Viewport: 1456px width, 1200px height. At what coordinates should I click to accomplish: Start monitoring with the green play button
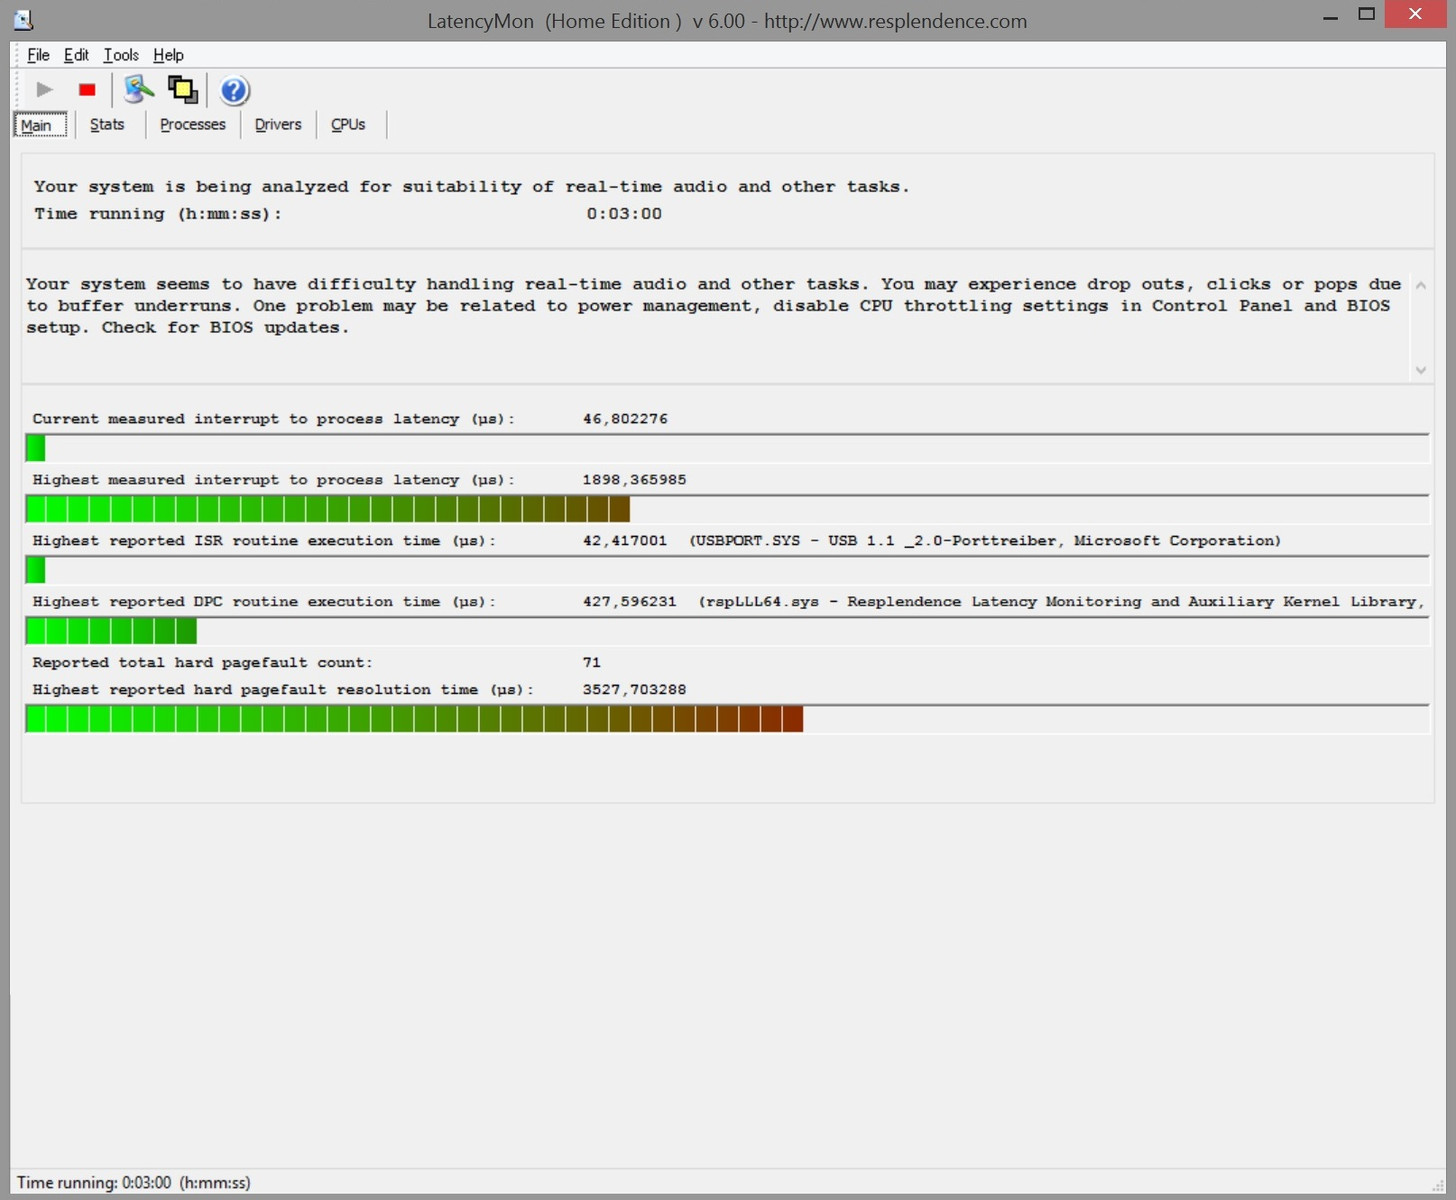coord(44,90)
